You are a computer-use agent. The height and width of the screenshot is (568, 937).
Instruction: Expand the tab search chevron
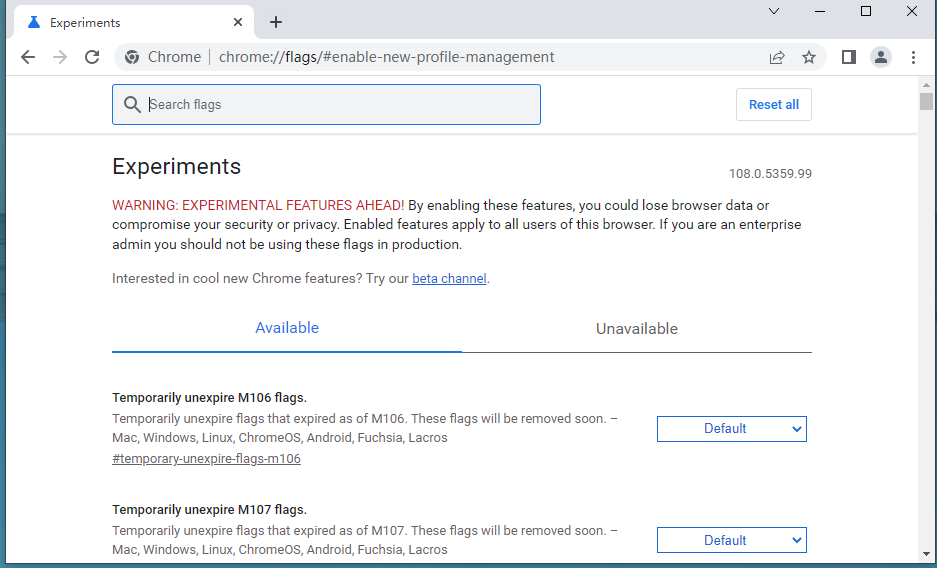(774, 11)
